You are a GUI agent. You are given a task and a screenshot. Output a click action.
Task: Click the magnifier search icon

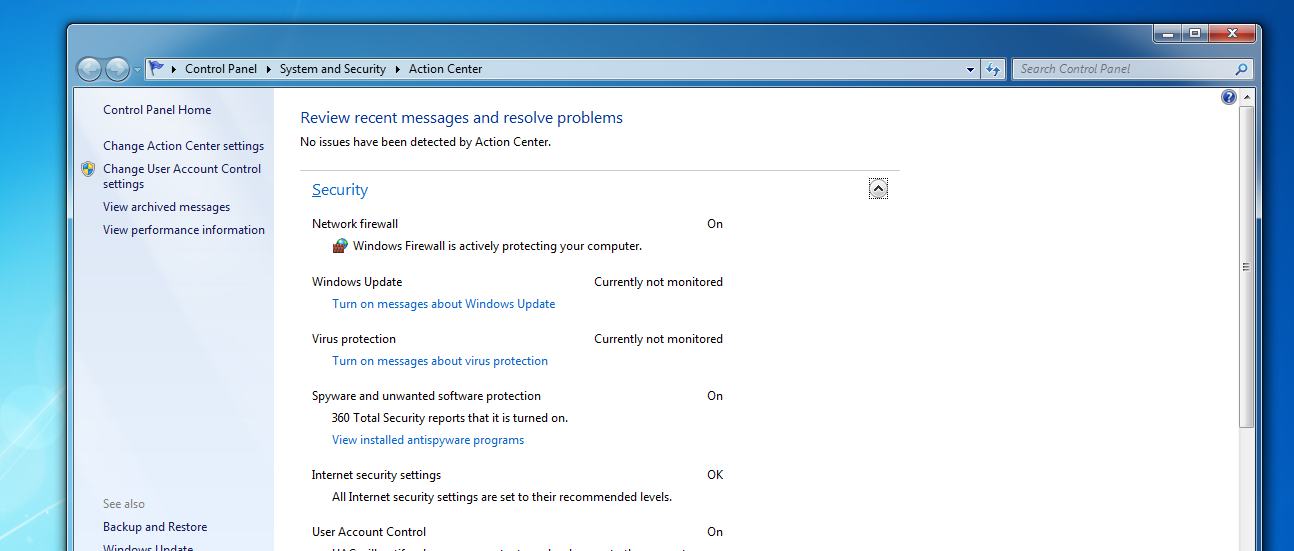pos(1241,69)
